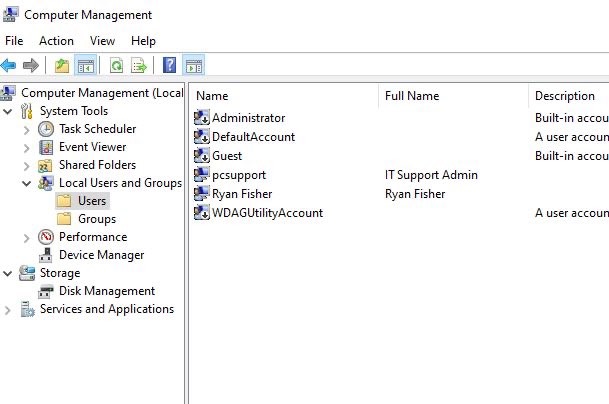
Task: Click the Event Viewer icon in tree
Action: point(46,147)
